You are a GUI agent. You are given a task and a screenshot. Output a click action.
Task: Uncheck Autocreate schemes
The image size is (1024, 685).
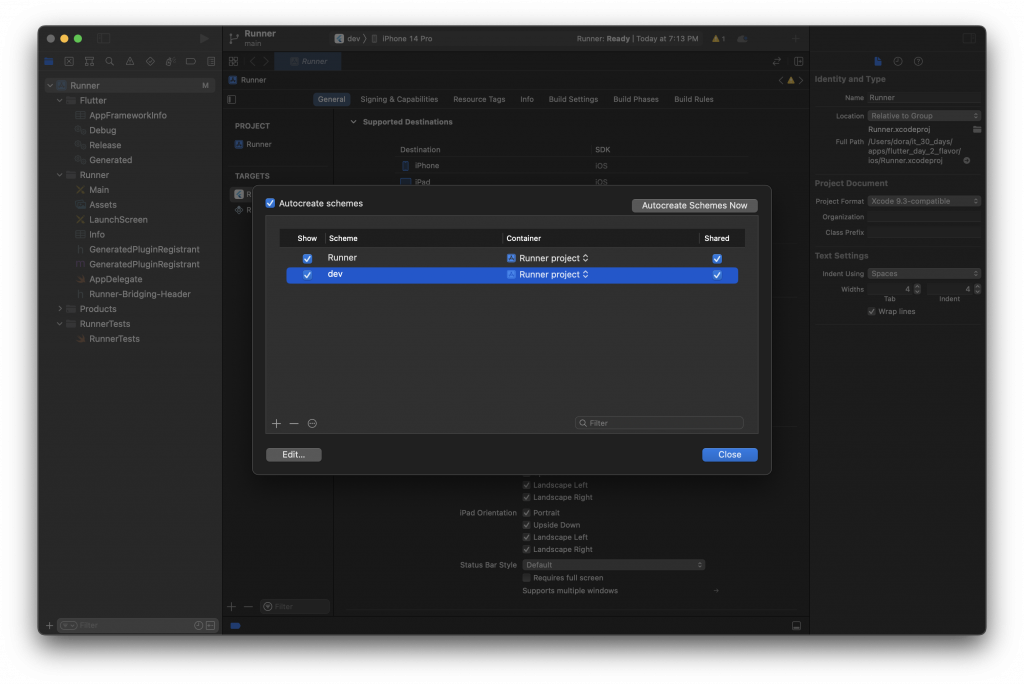click(270, 203)
